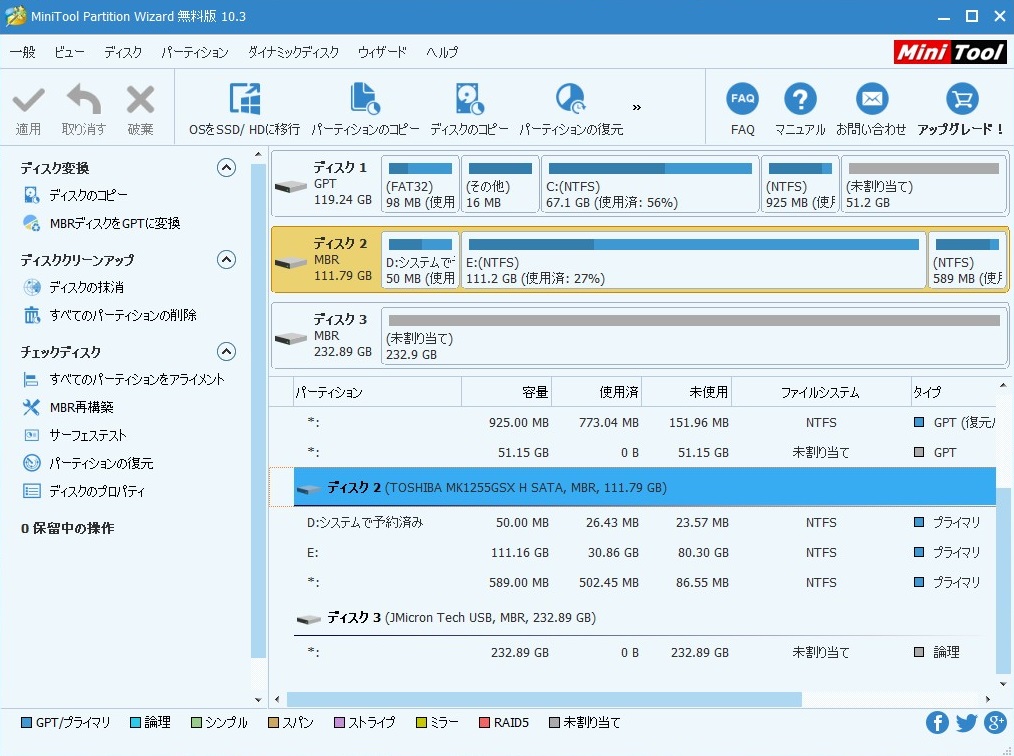Open the パーティションのコピー wizard icon

(365, 100)
